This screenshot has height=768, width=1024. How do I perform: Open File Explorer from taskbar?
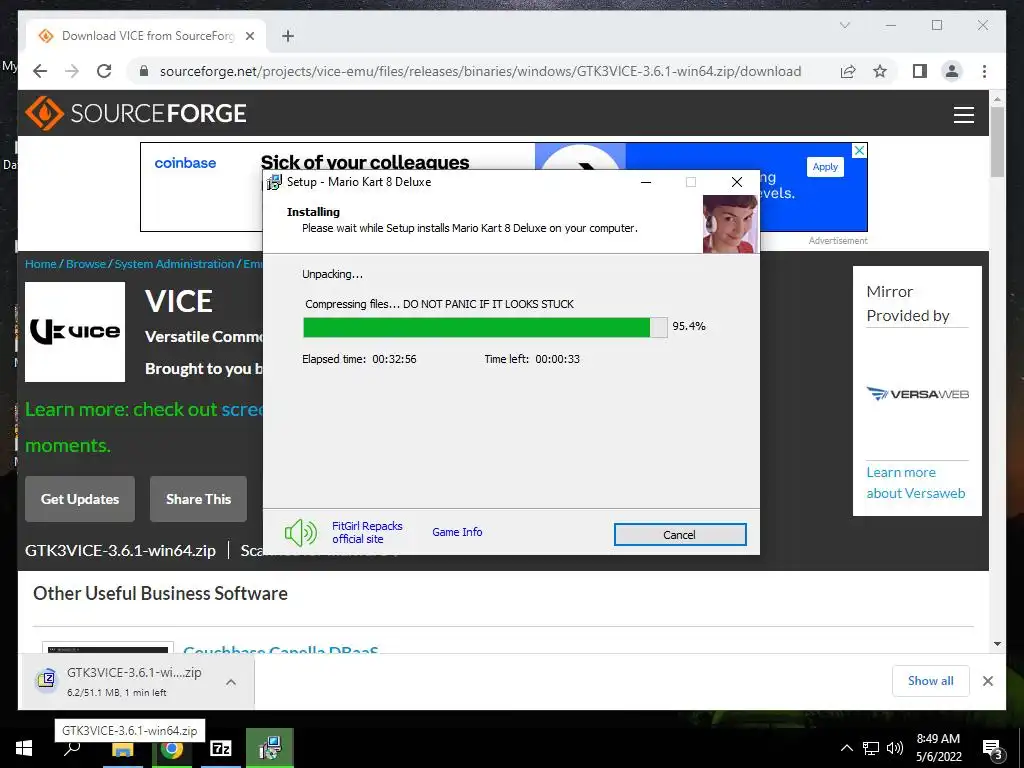click(122, 748)
